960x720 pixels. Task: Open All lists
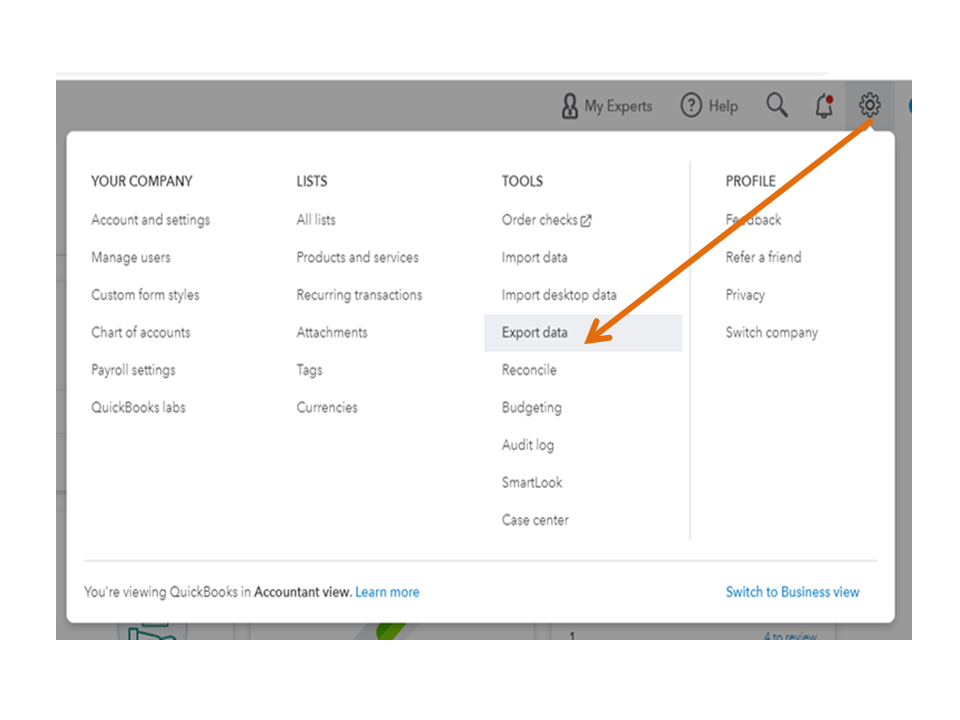[x=316, y=220]
